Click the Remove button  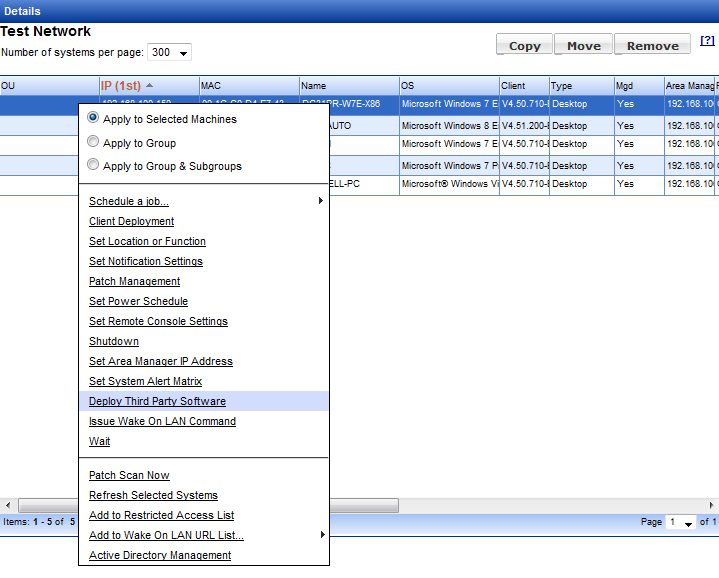[x=652, y=45]
